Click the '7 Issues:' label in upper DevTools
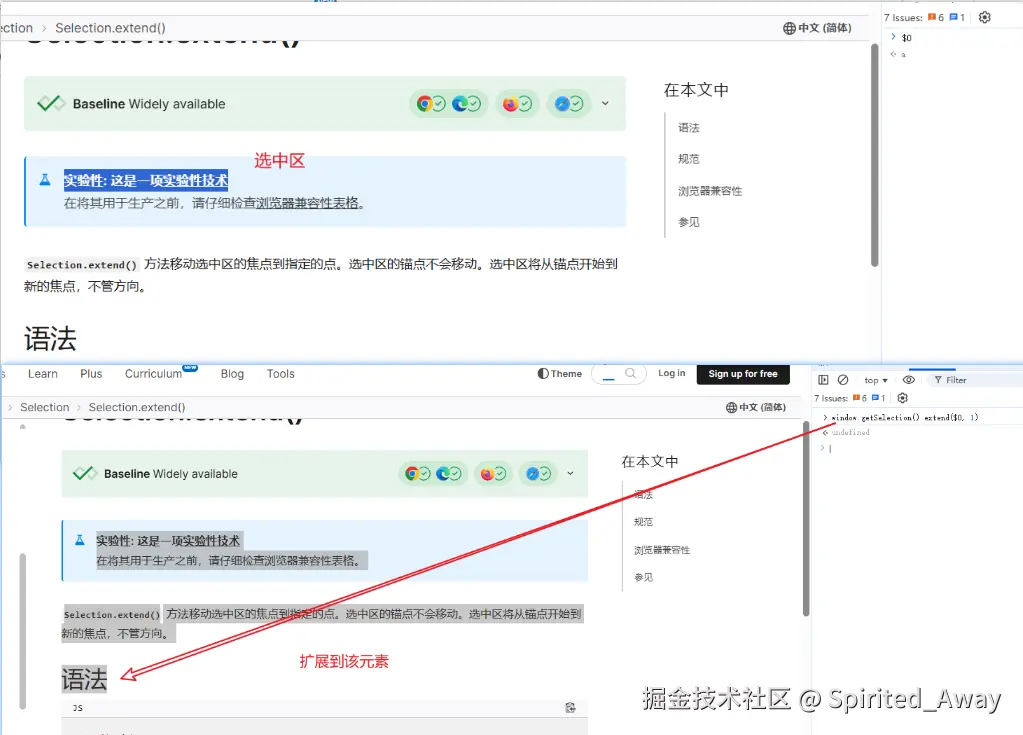The width and height of the screenshot is (1023, 735). [903, 18]
